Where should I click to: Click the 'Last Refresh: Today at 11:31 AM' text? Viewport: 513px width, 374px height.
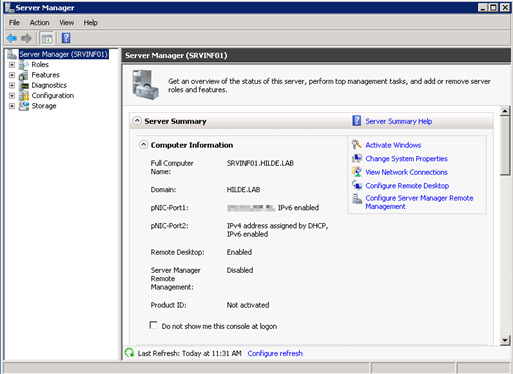pos(189,353)
